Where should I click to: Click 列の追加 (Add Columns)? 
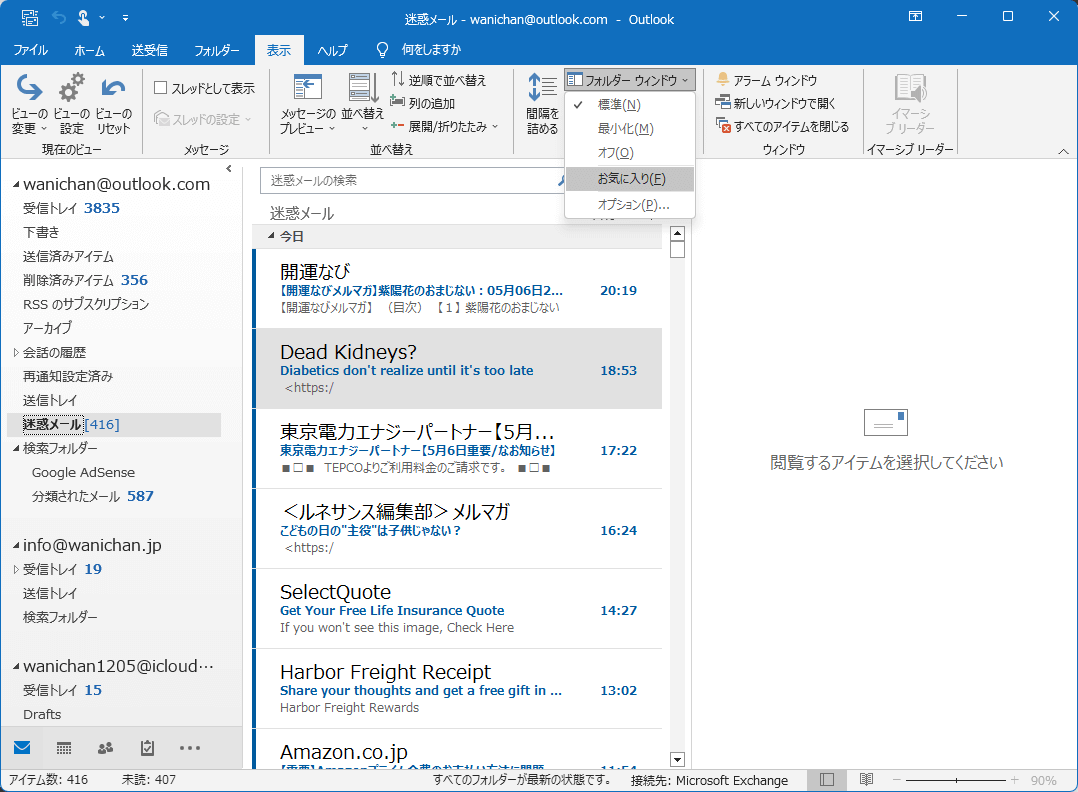pyautogui.click(x=423, y=103)
